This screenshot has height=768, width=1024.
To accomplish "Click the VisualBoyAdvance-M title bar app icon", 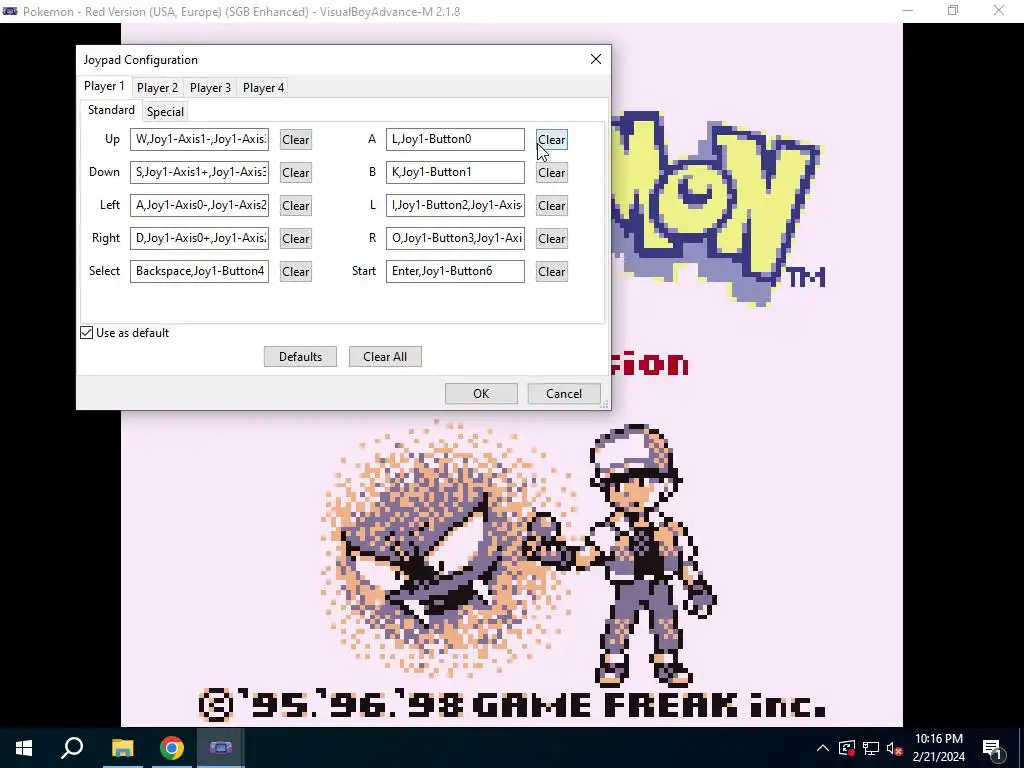I will coord(10,11).
